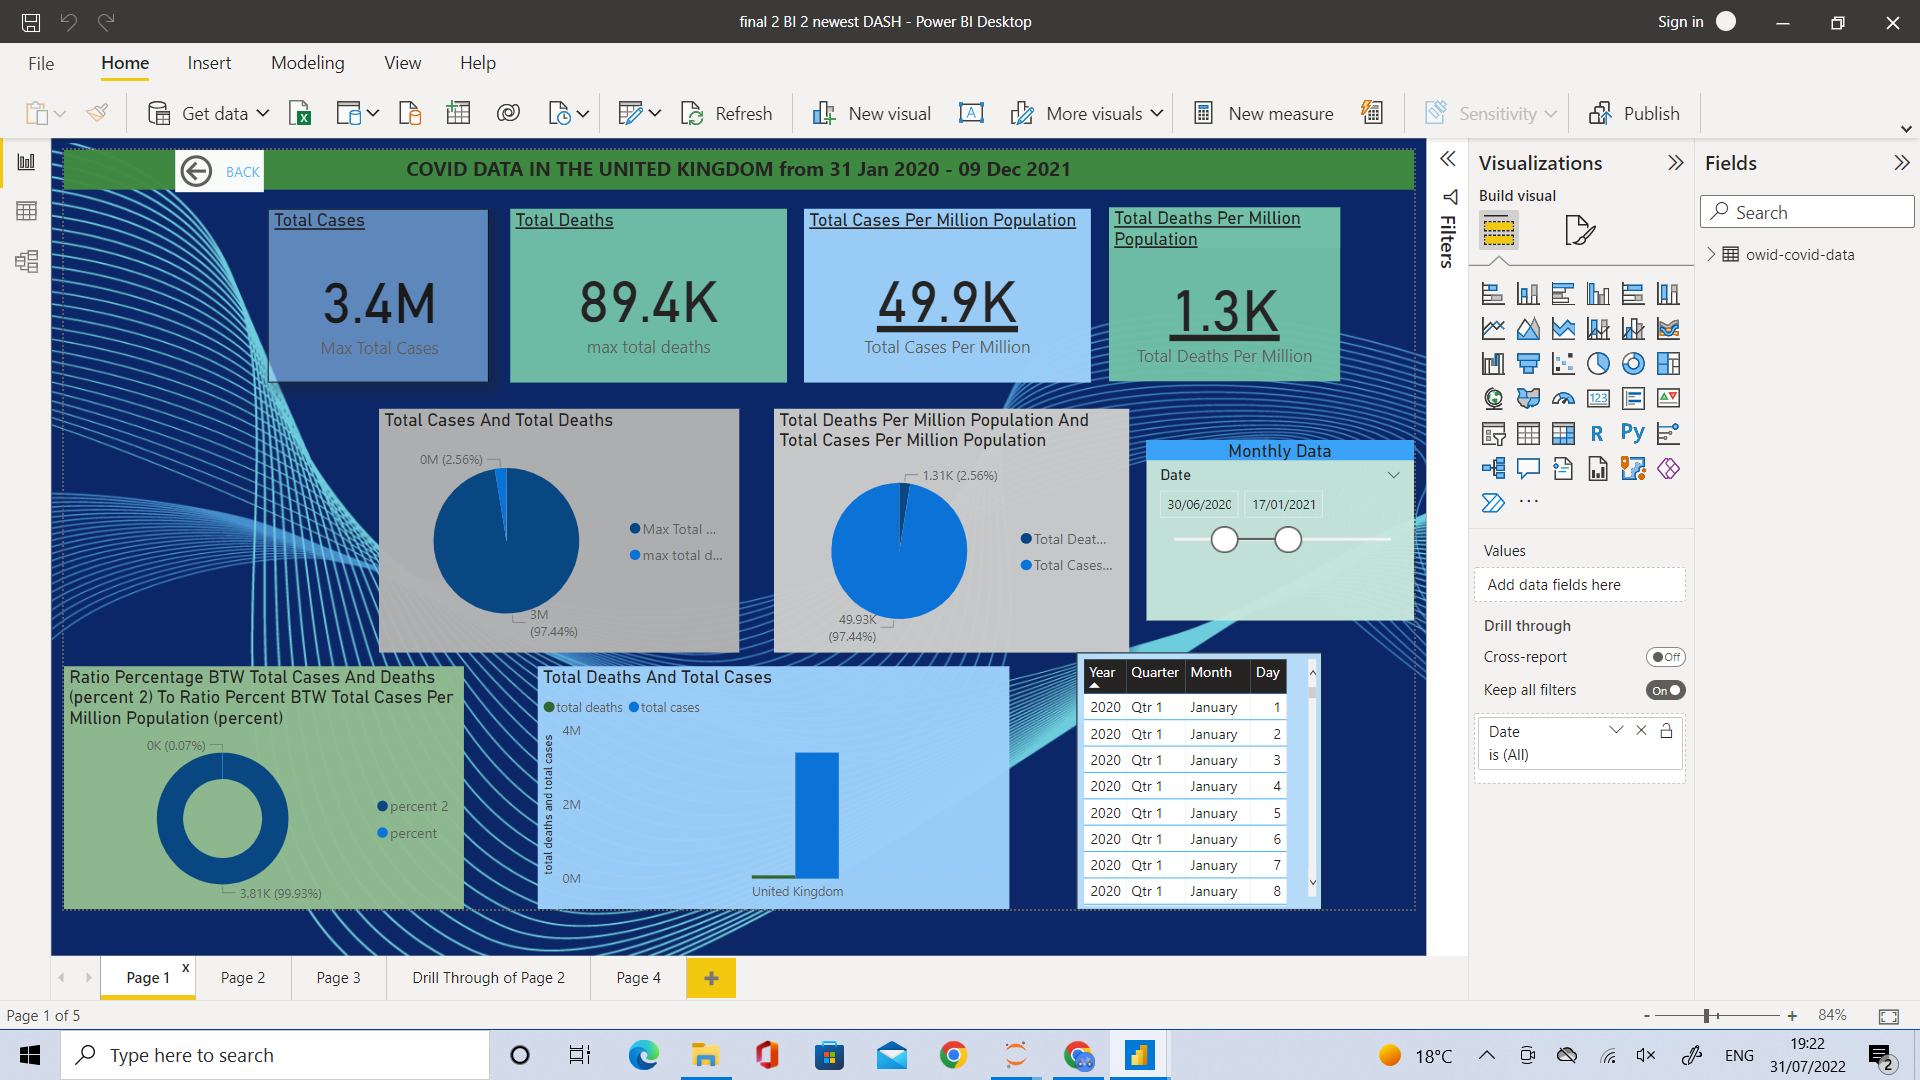1920x1080 pixels.
Task: Select the Gauge visualization icon
Action: pos(1563,398)
